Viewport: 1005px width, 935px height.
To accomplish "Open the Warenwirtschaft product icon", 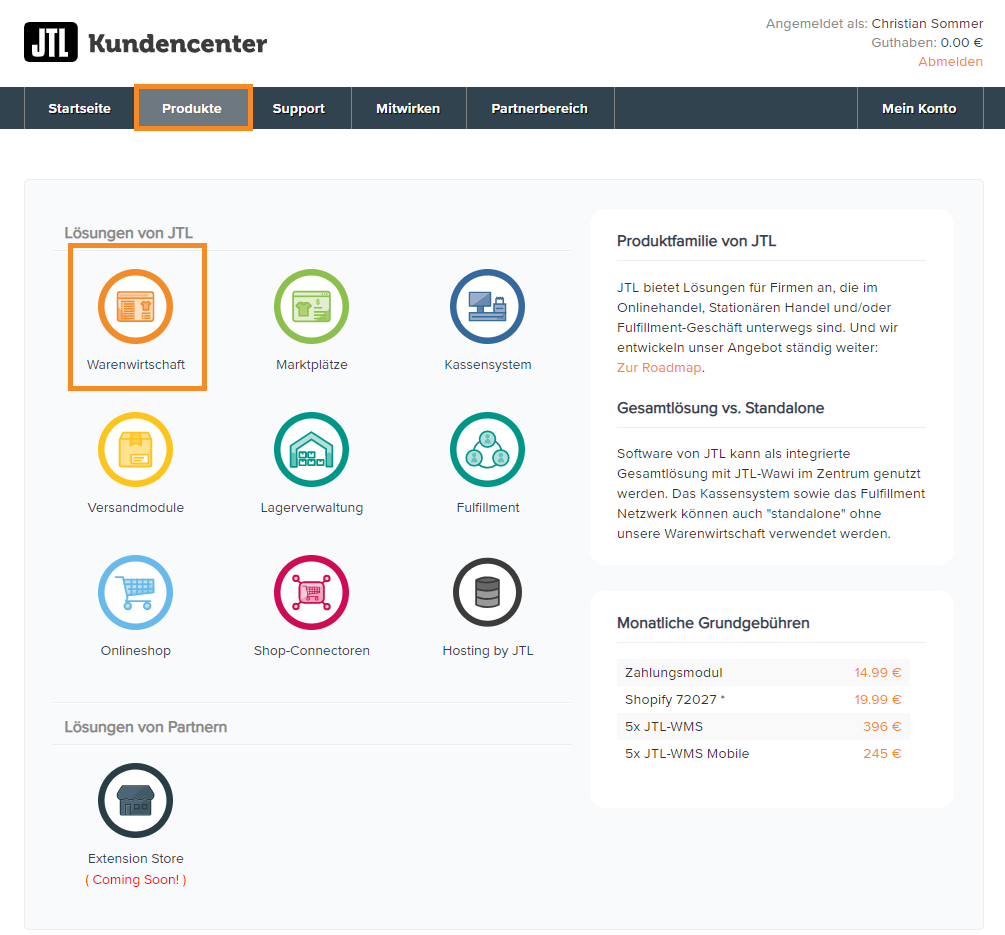I will tap(136, 307).
